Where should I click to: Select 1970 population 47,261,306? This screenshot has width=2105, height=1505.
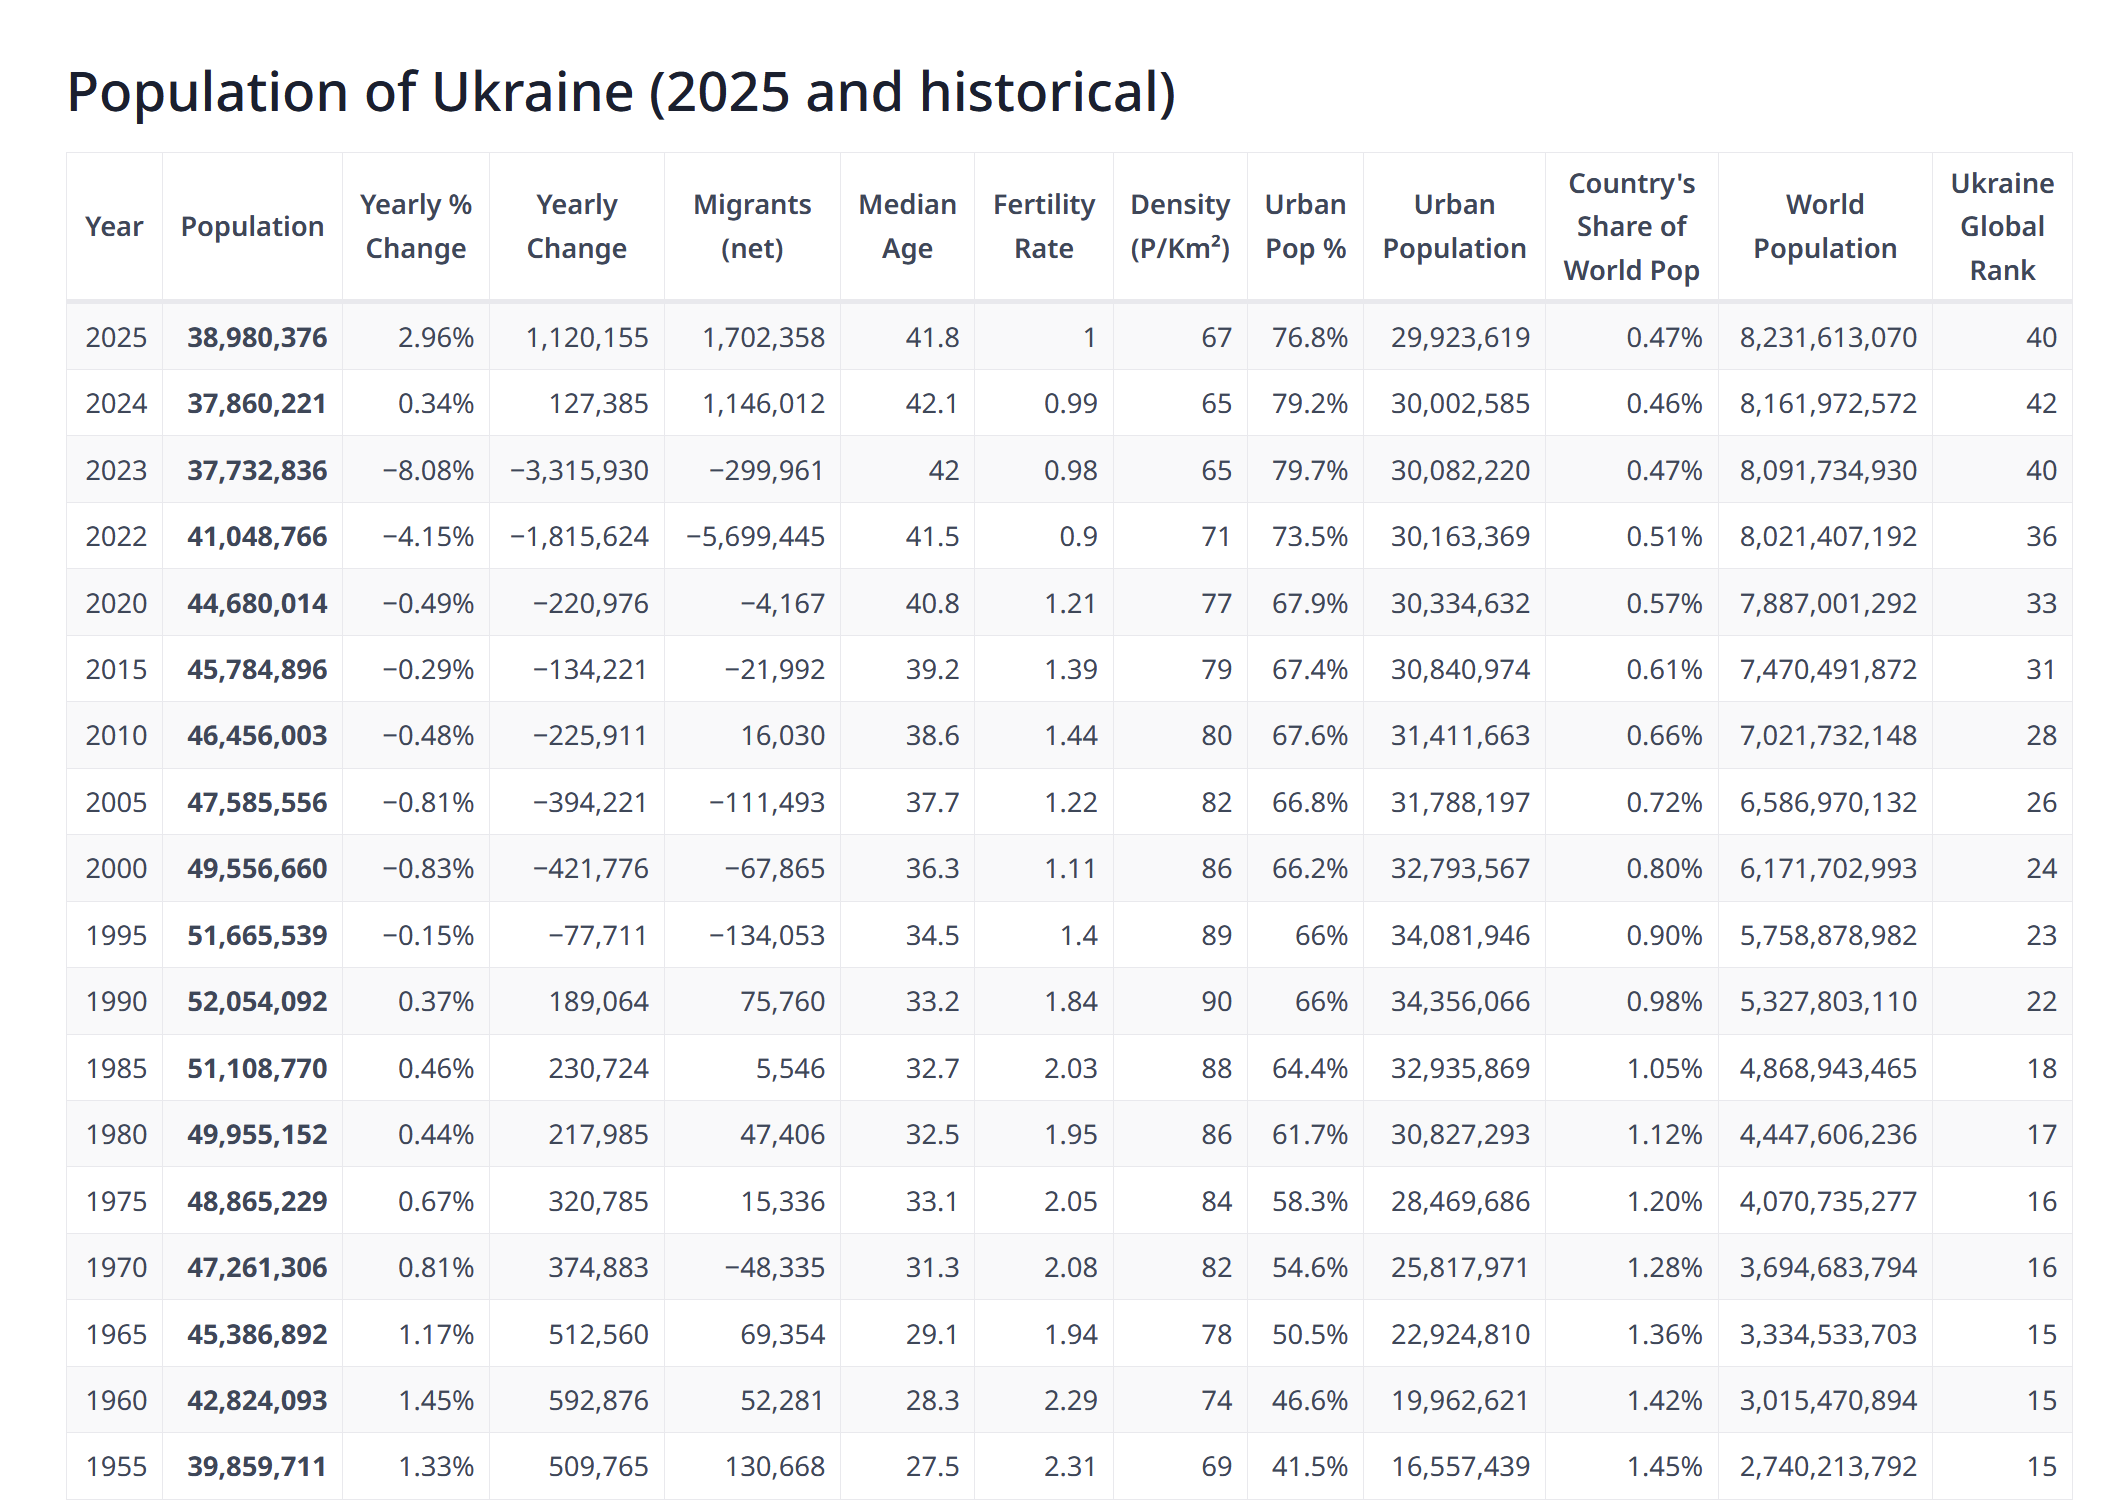[257, 1268]
